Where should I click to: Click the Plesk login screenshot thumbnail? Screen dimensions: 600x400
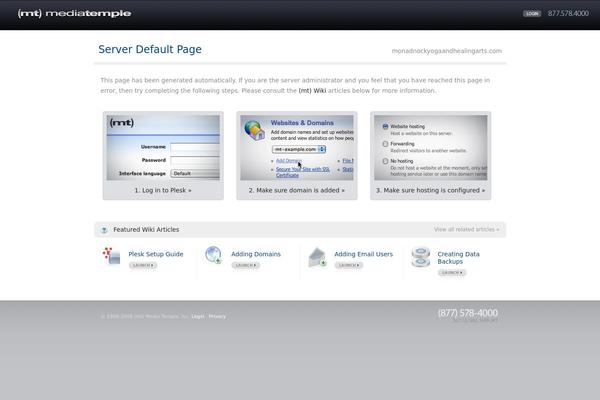[x=163, y=147]
